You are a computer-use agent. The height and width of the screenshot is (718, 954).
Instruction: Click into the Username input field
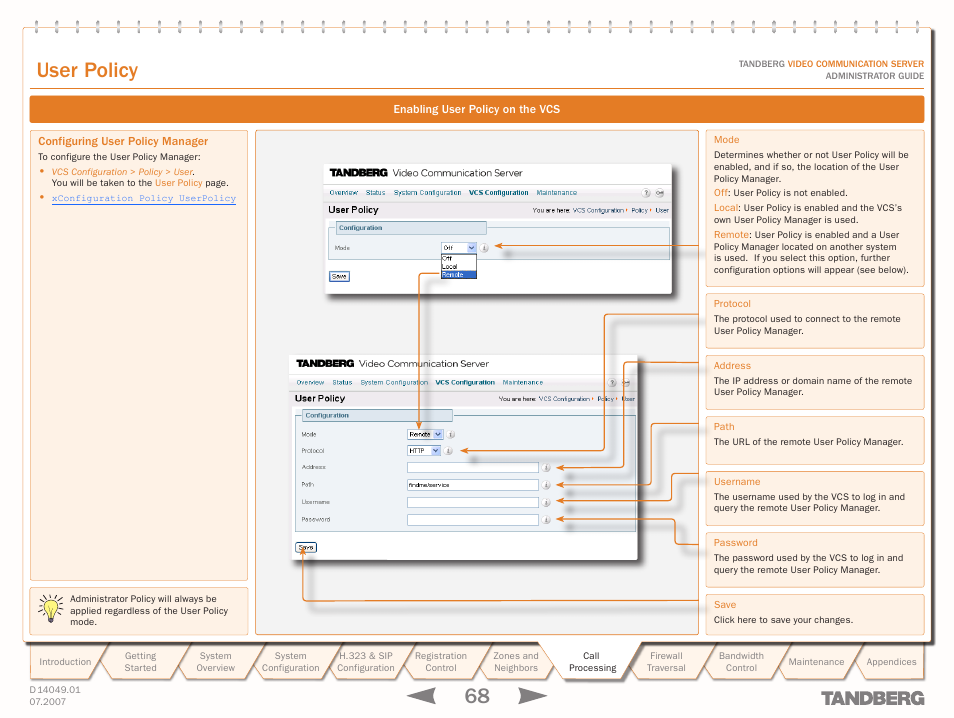click(x=473, y=502)
